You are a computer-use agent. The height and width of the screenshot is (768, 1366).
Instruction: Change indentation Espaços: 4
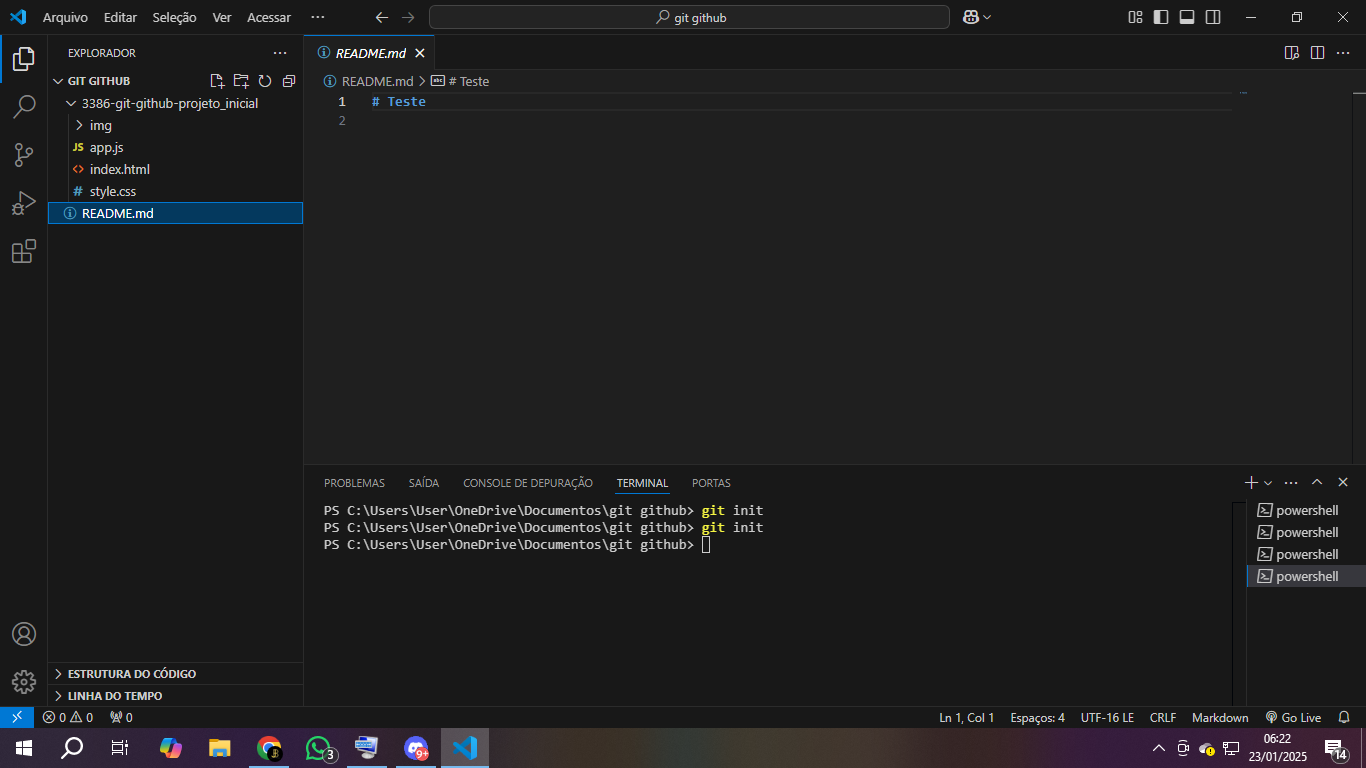(x=1037, y=717)
